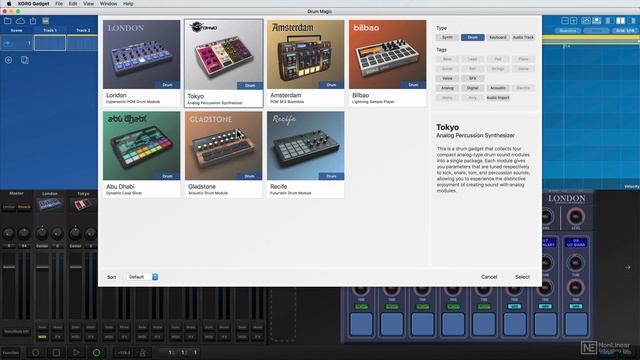Toggle the Acoustic tag filter

coord(498,88)
